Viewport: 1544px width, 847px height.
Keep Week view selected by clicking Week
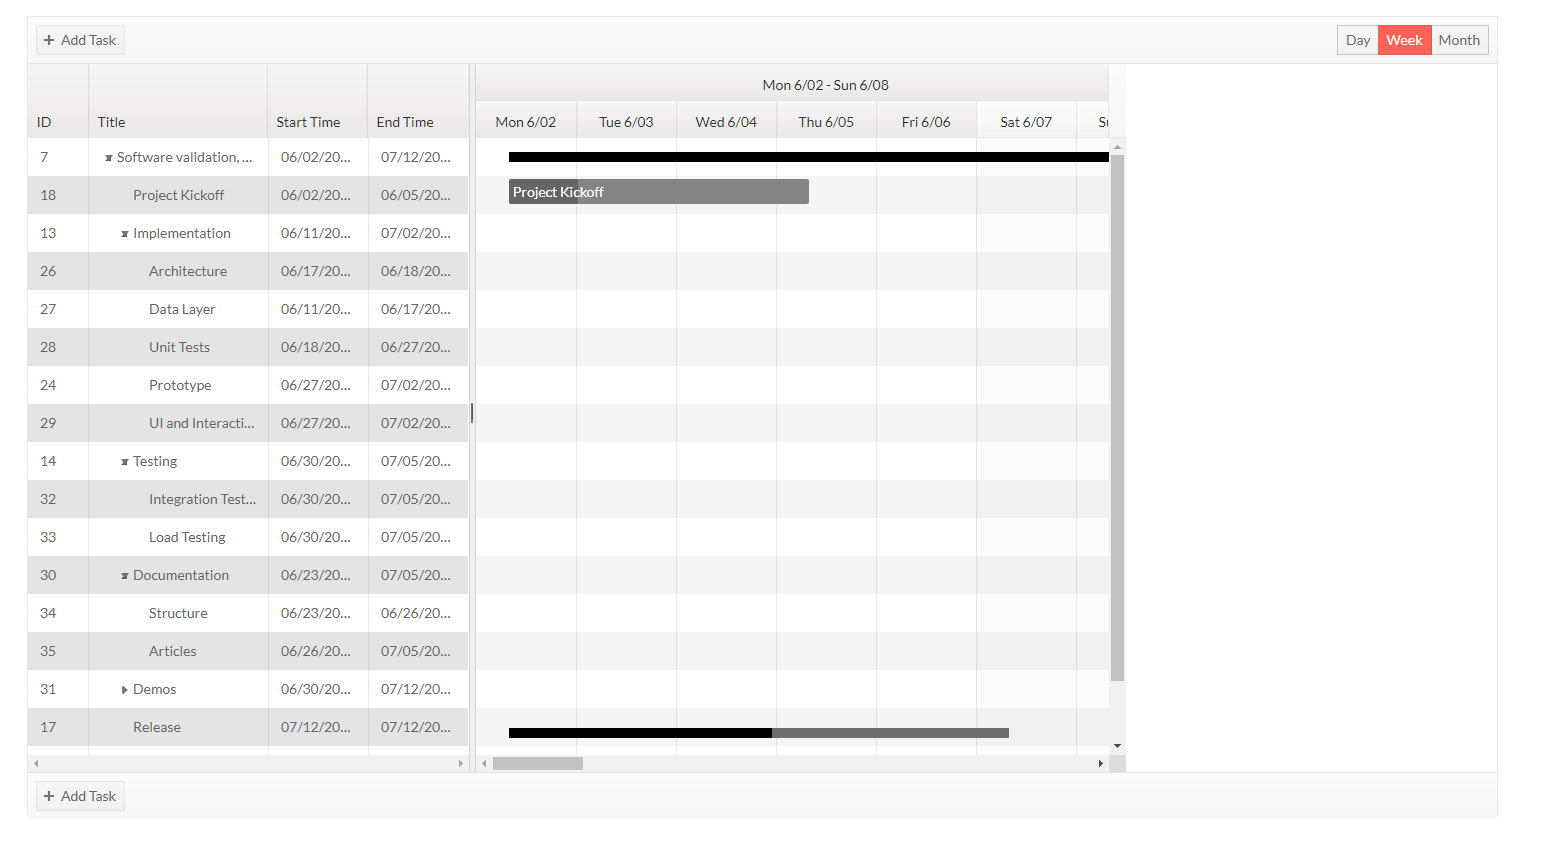click(x=1404, y=40)
